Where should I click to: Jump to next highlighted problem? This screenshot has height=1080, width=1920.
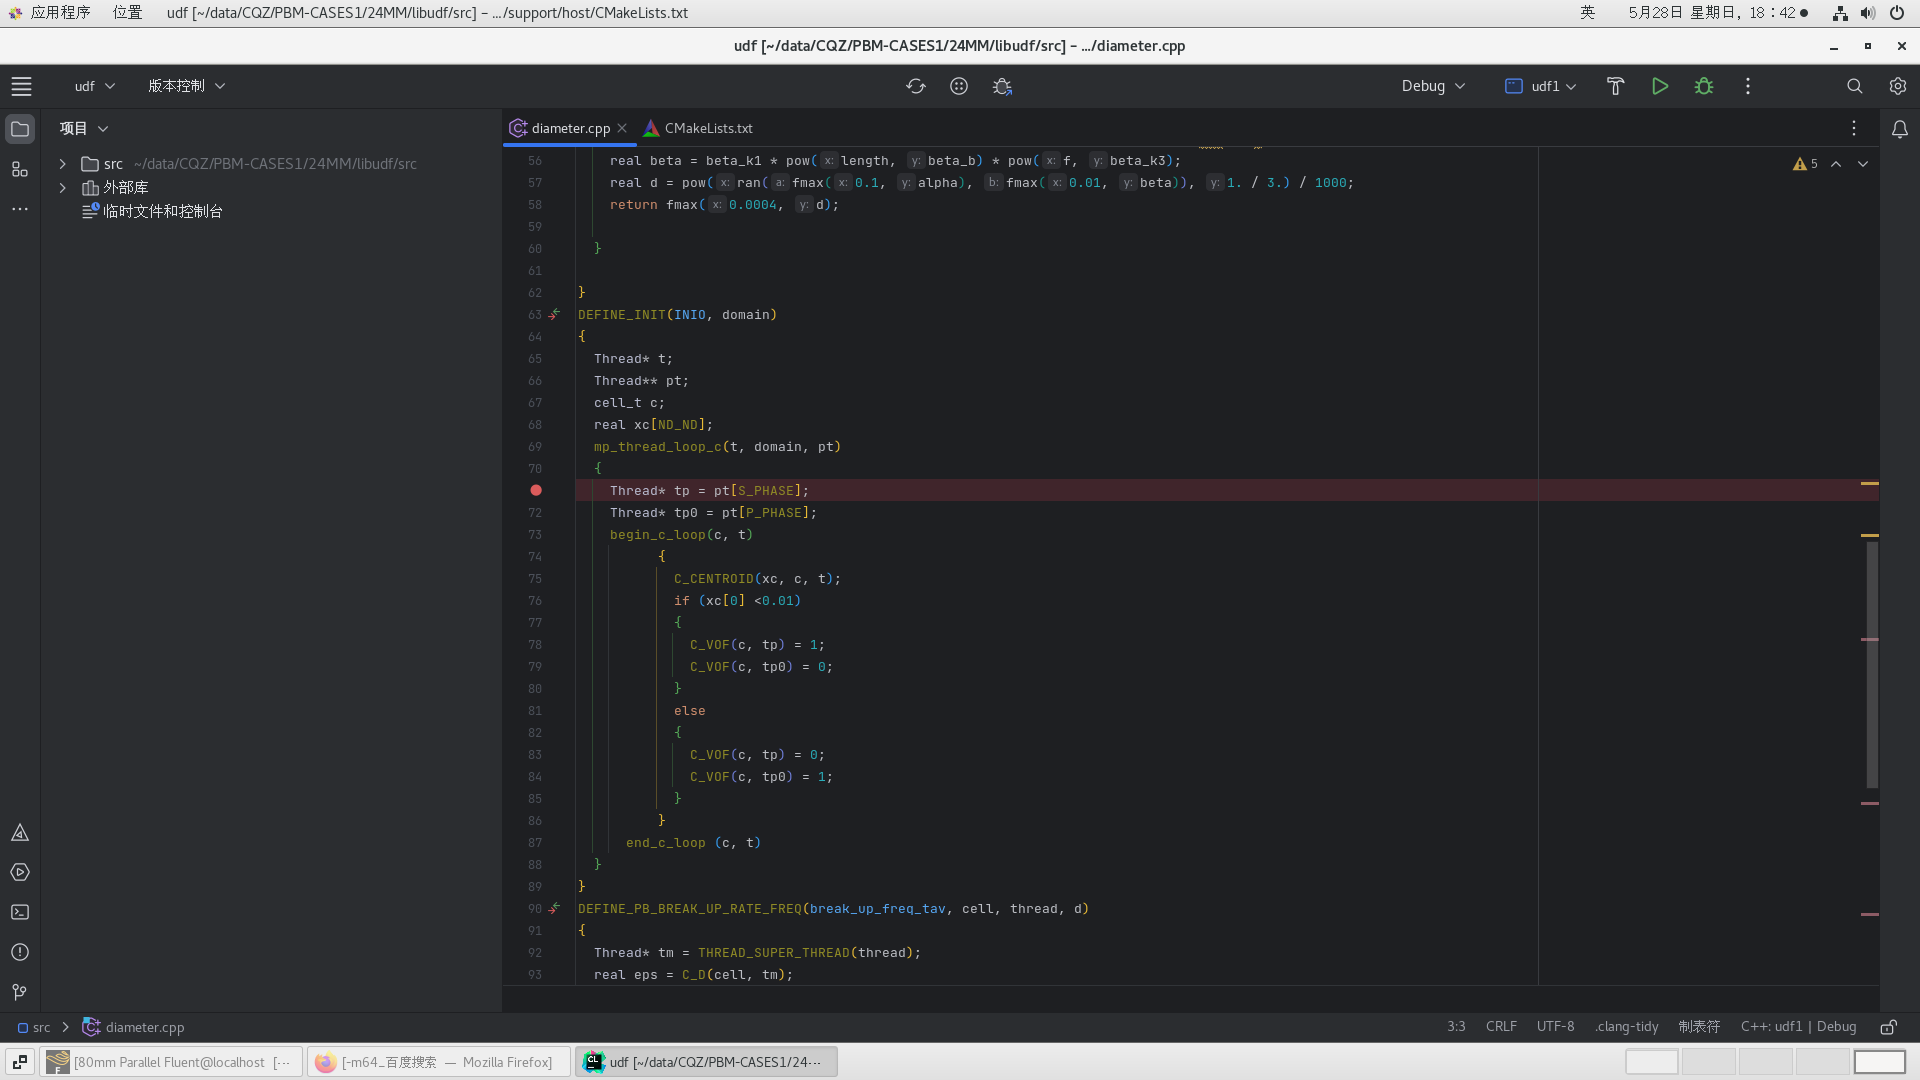point(1863,164)
